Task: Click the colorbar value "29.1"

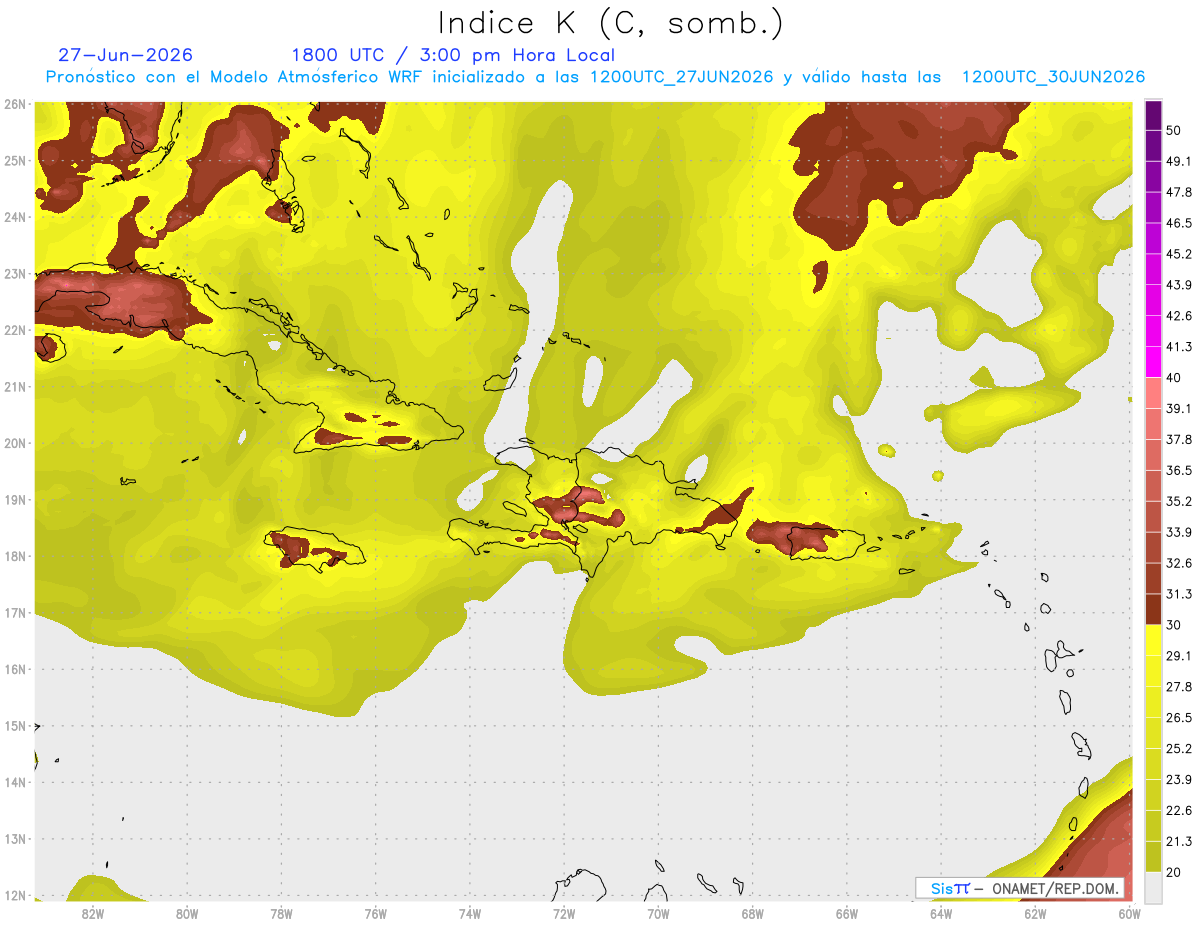Action: (1178, 656)
